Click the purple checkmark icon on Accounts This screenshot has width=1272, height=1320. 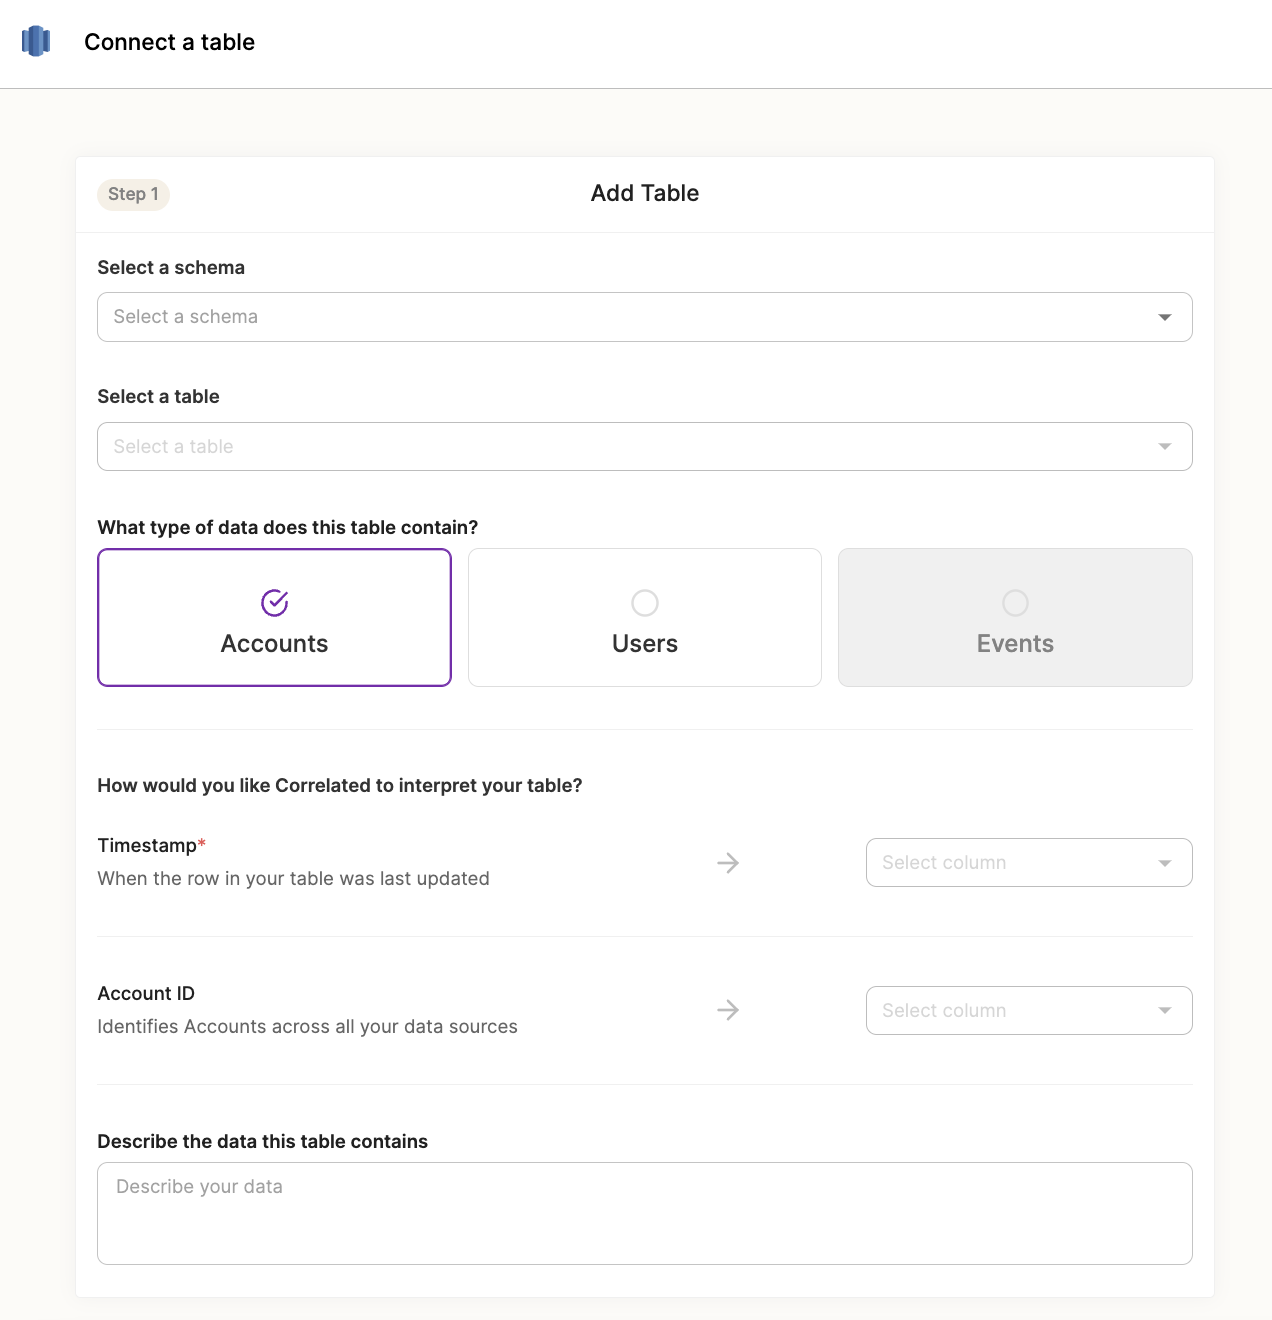[x=275, y=603]
